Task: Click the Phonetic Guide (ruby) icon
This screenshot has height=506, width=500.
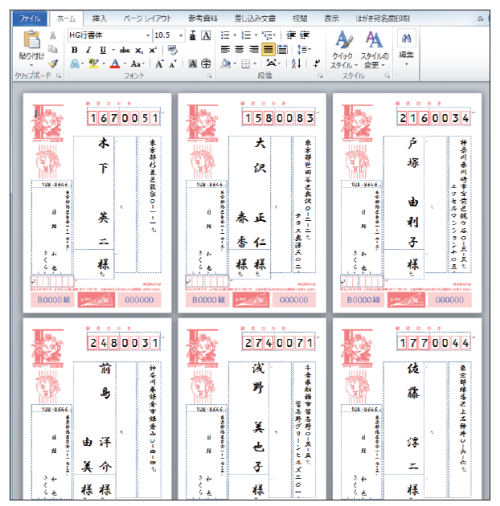Action: coord(192,35)
